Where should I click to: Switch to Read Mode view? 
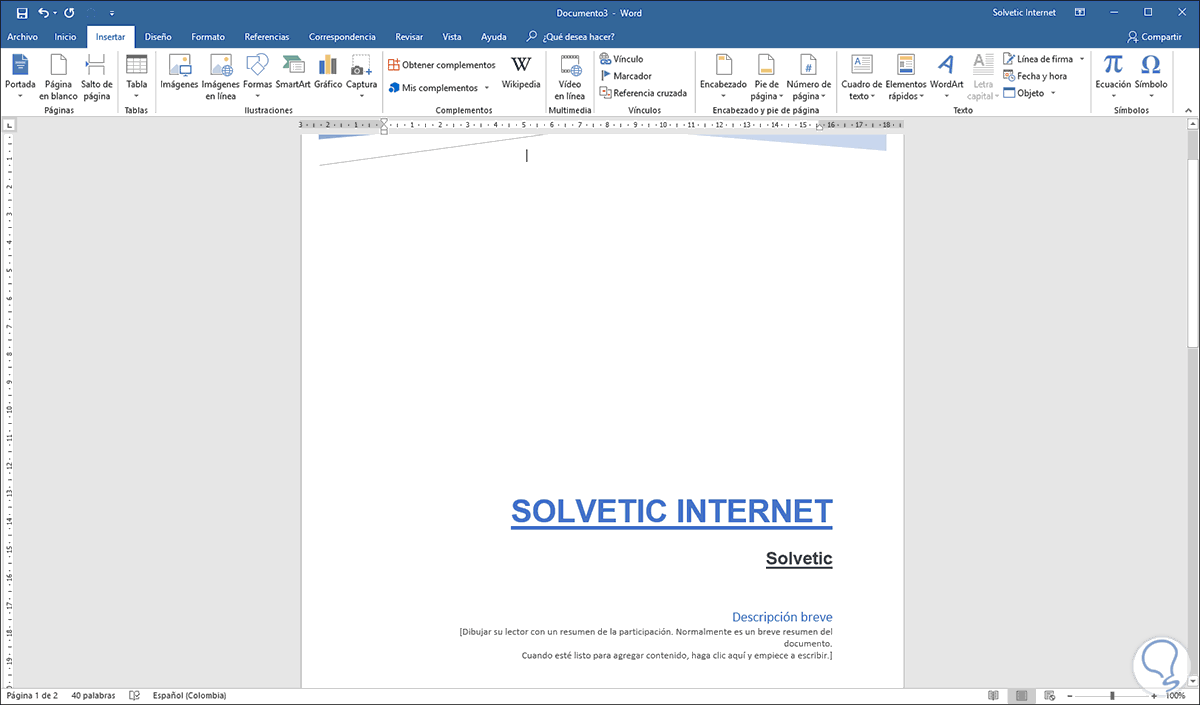point(993,695)
